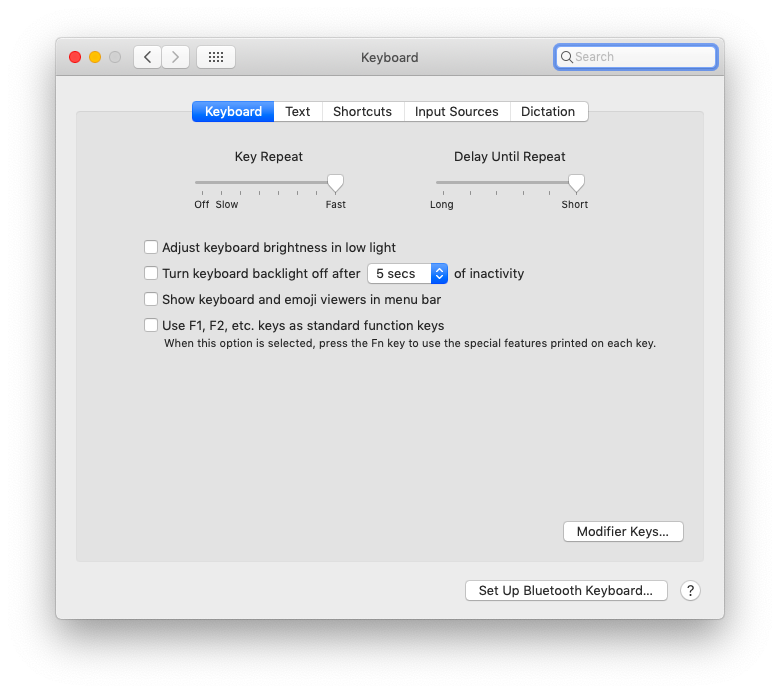This screenshot has height=693, width=780.
Task: Click the Fn key explanation note
Action: [x=410, y=343]
